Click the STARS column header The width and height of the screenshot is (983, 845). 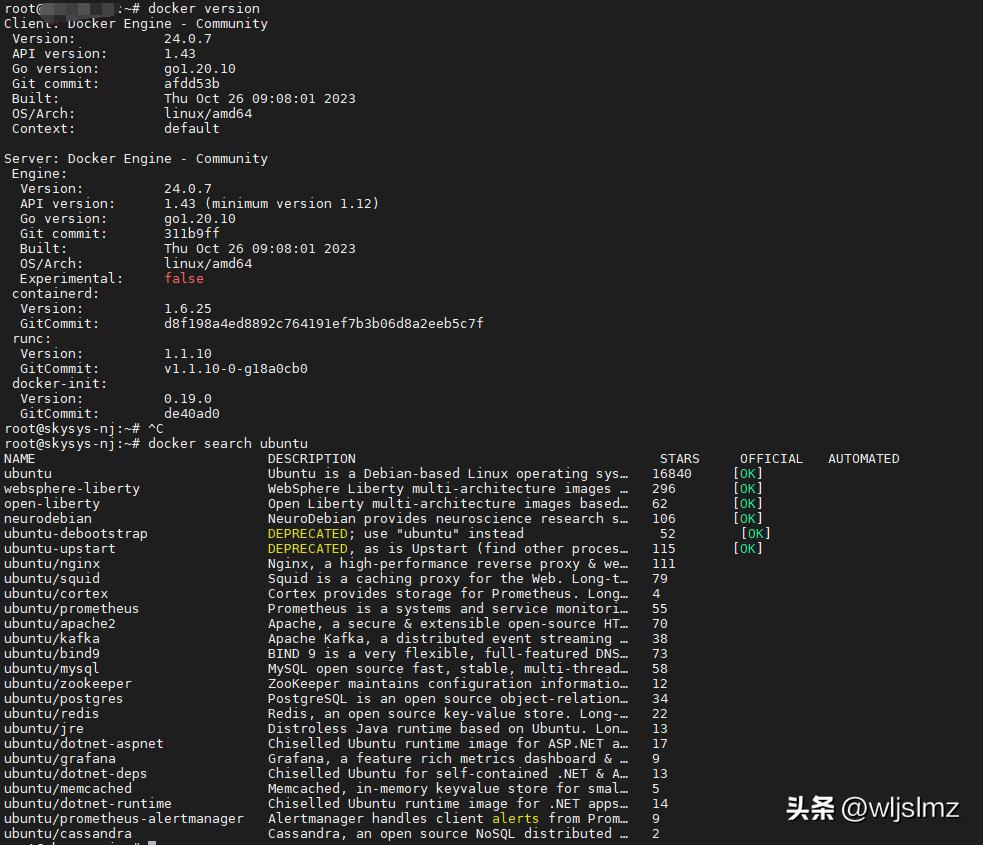coord(679,458)
